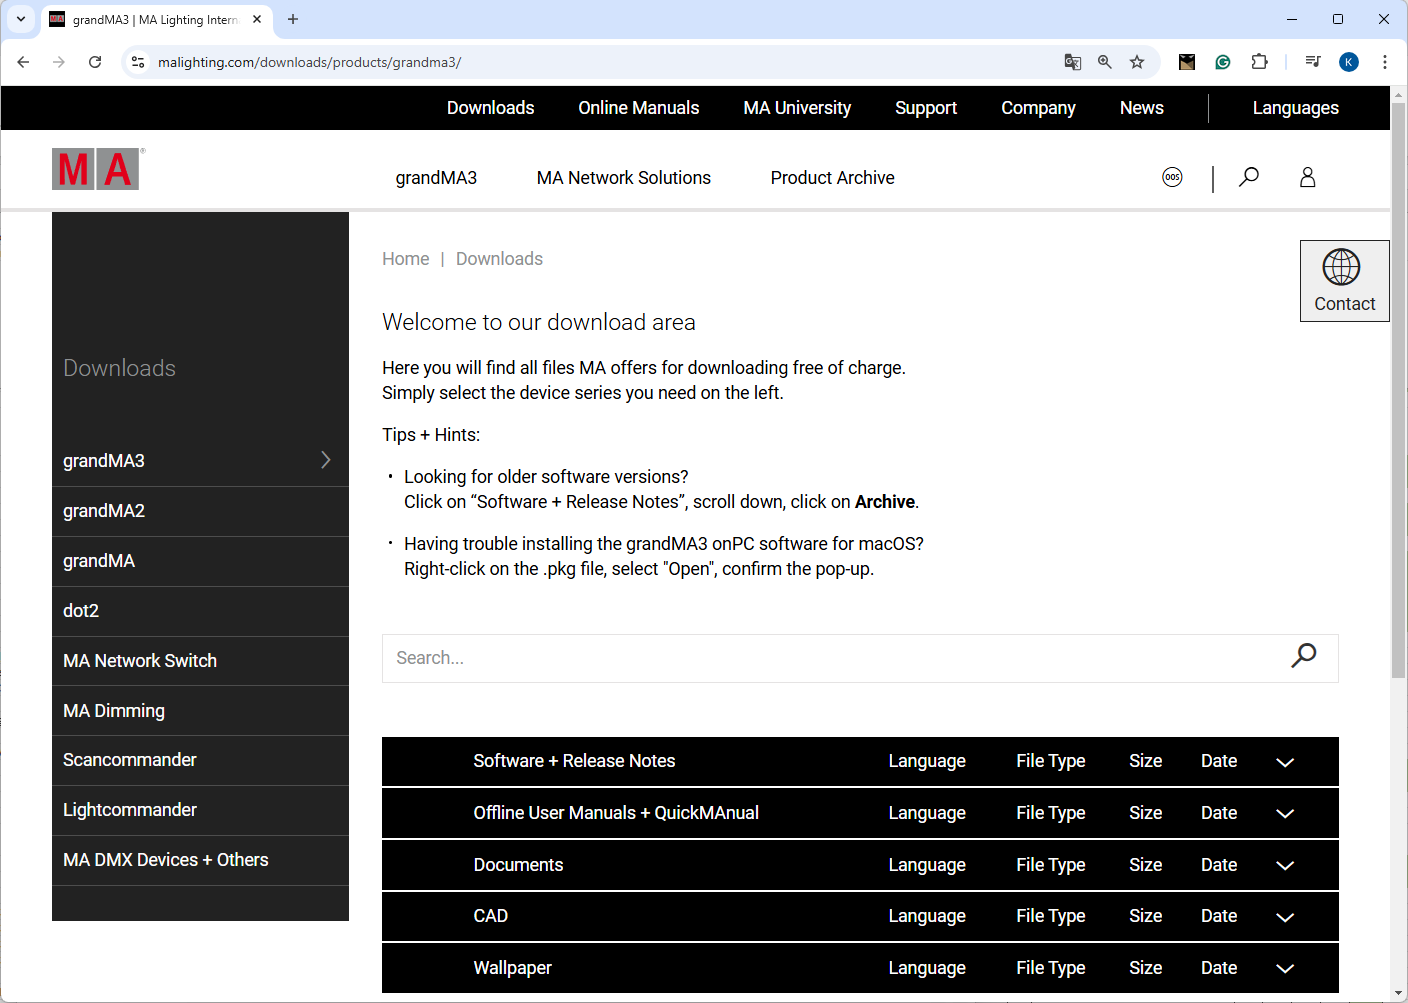Click the Search downloads input field
The image size is (1408, 1003).
830,658
